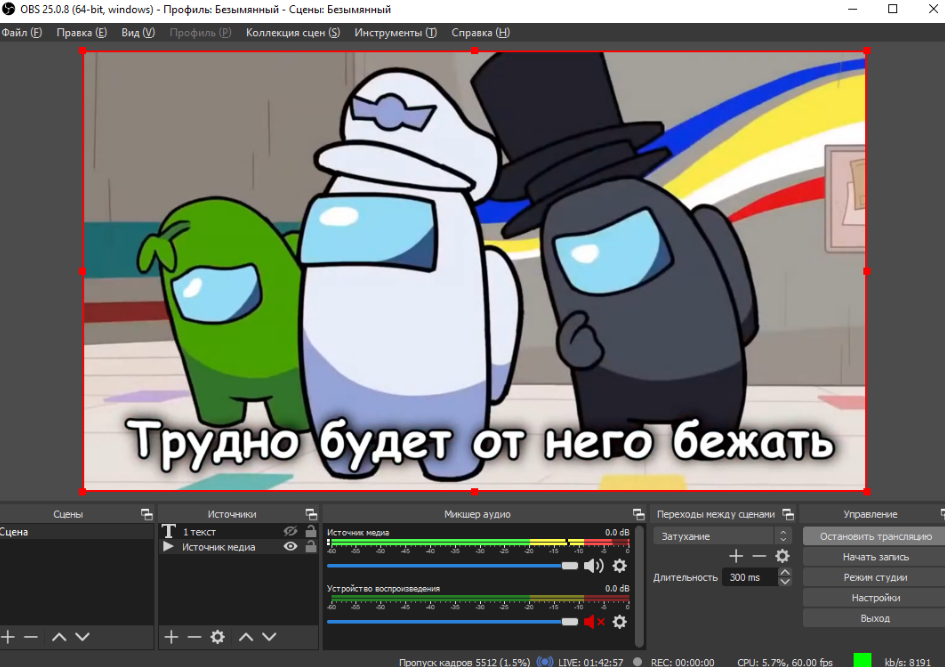Click the Выход button
The width and height of the screenshot is (945, 667).
(x=875, y=618)
